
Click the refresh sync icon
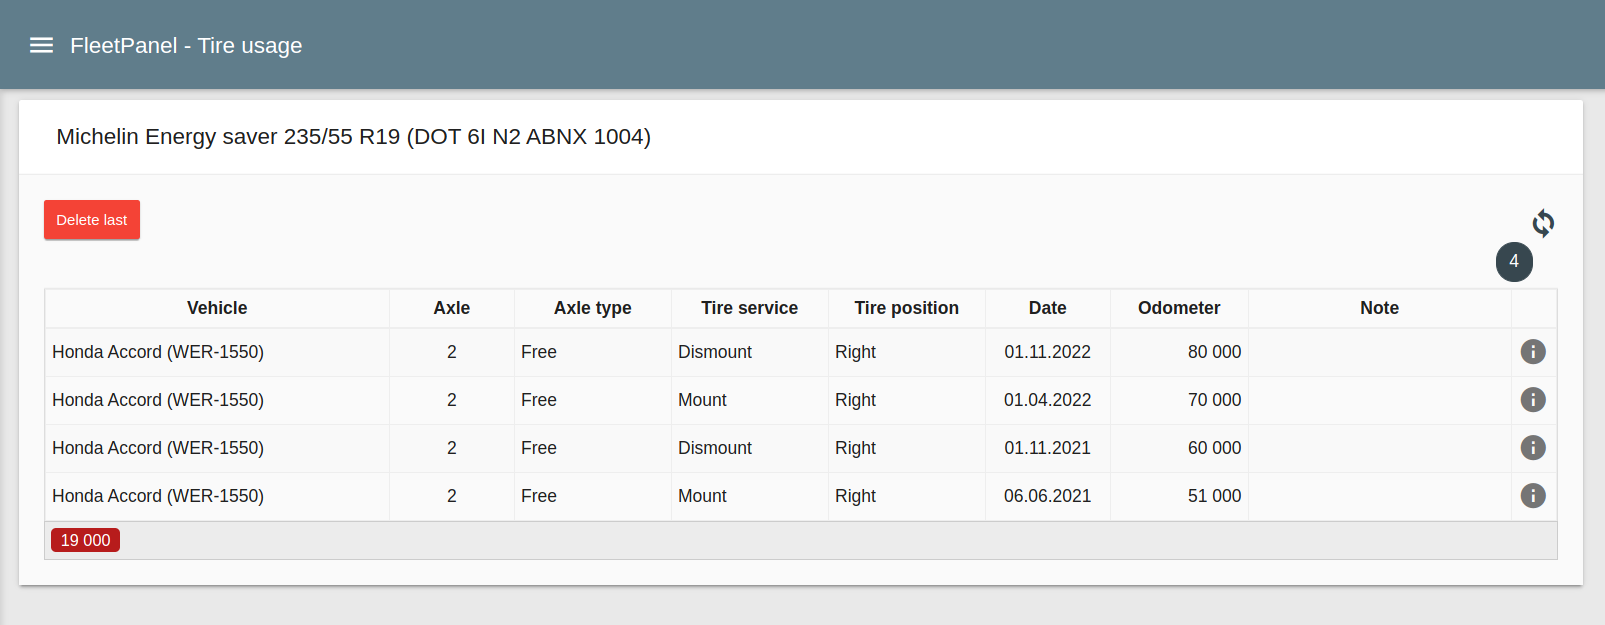(1543, 223)
